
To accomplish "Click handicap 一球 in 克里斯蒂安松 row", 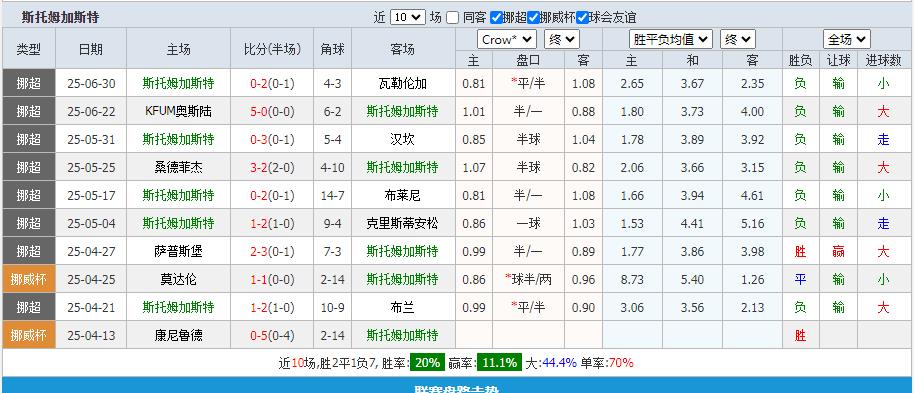I will (x=528, y=223).
